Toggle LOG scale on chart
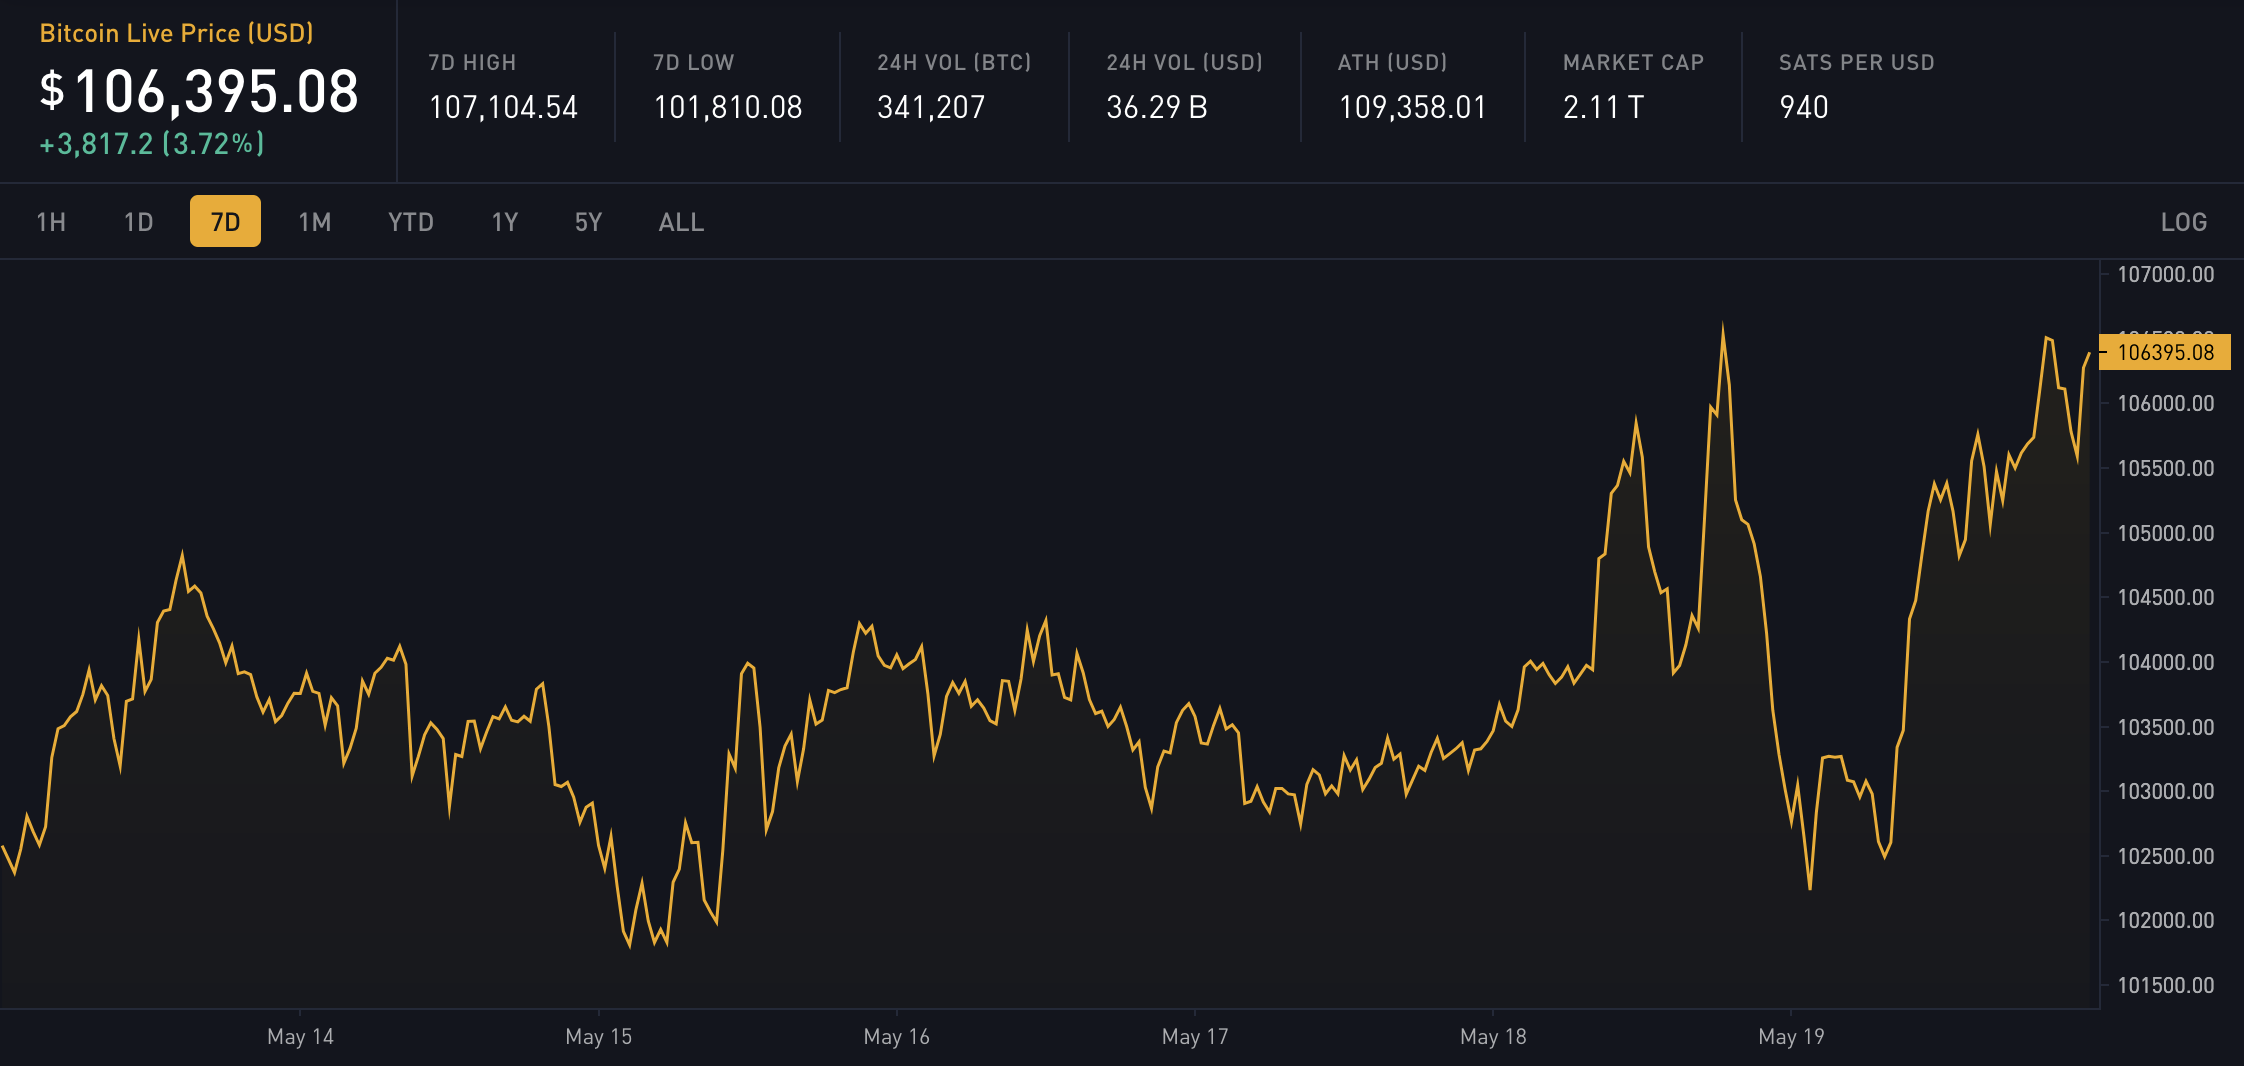 [2184, 222]
